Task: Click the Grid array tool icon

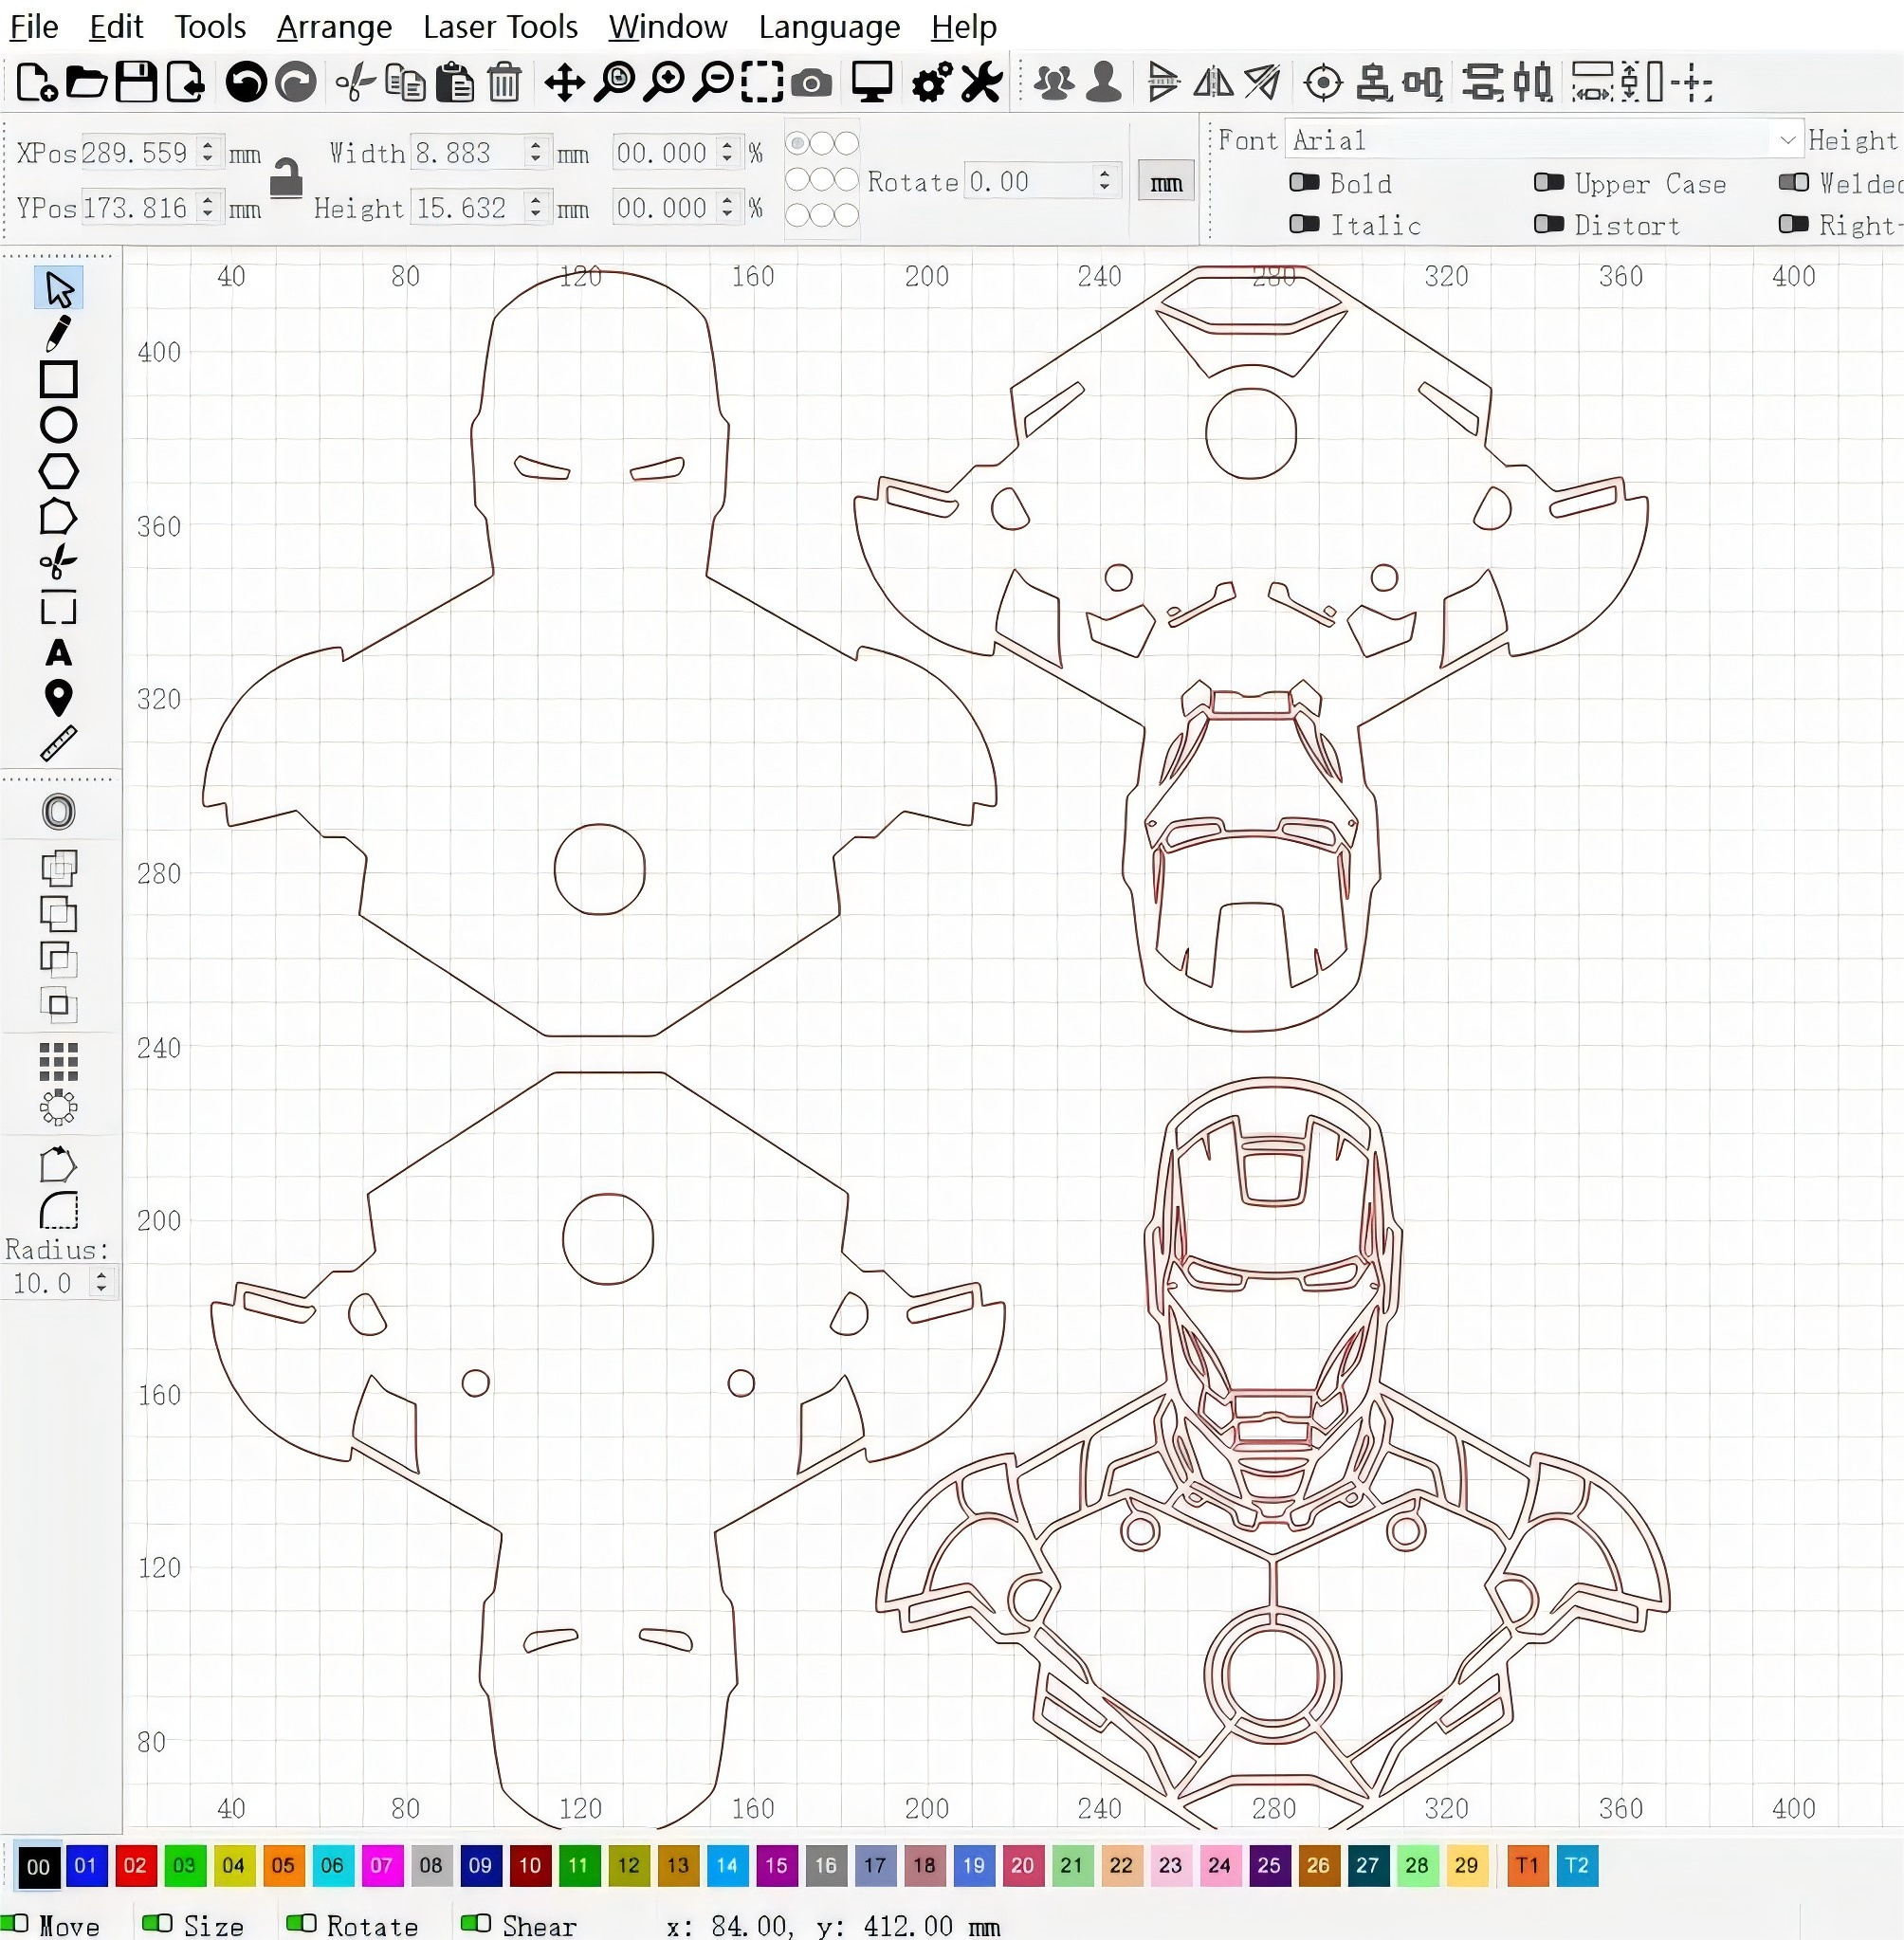Action: point(58,1062)
